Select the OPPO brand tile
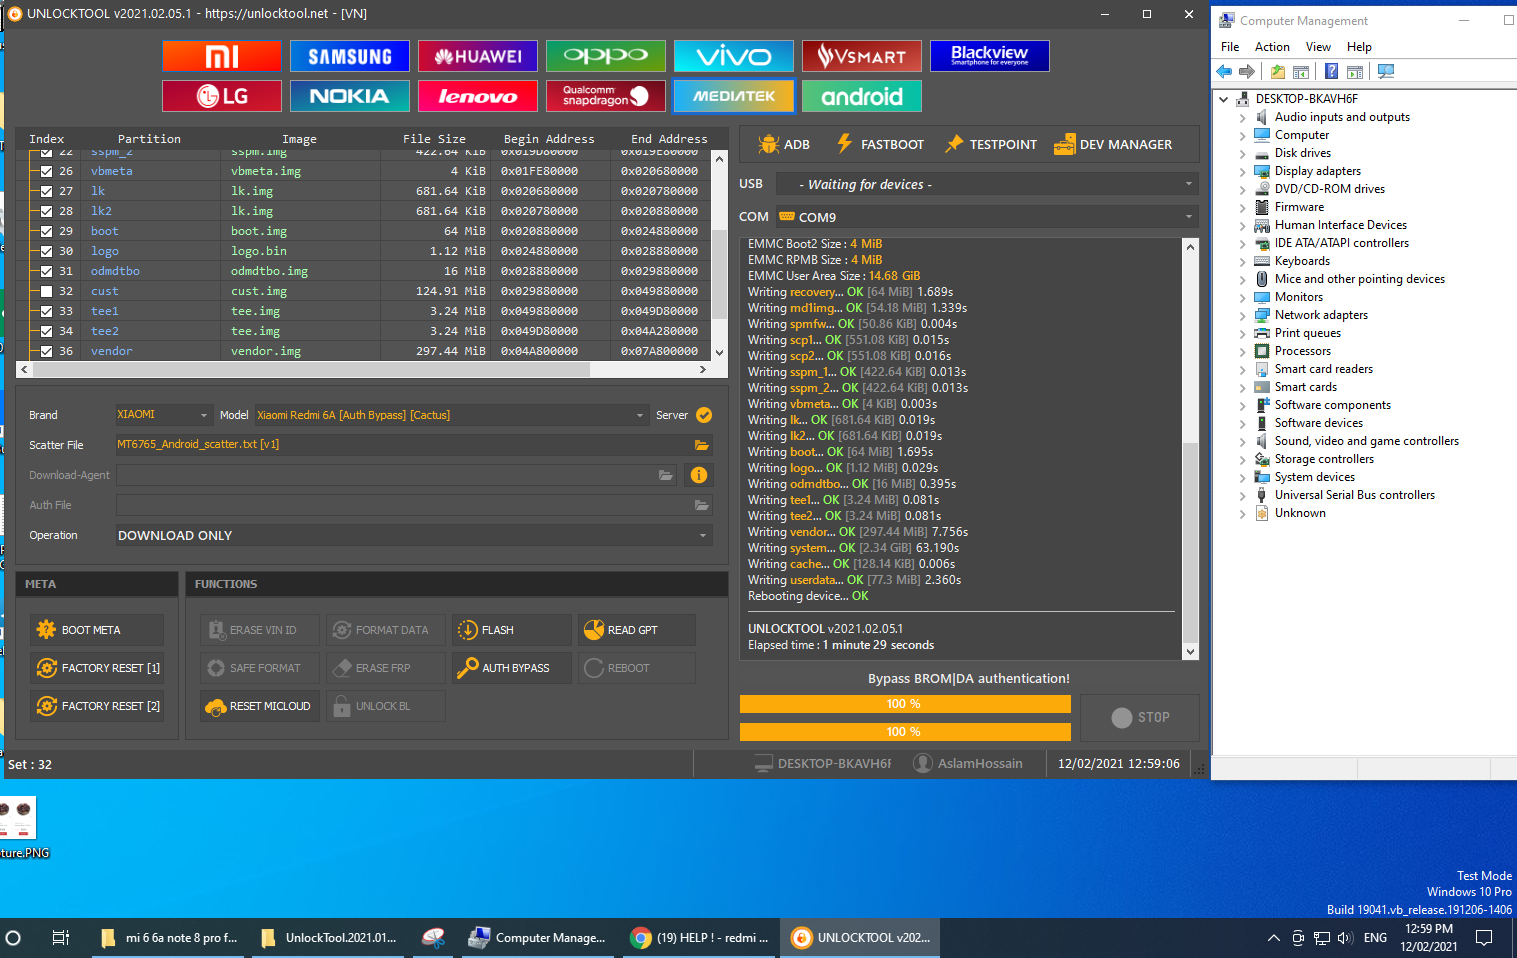 coord(606,56)
